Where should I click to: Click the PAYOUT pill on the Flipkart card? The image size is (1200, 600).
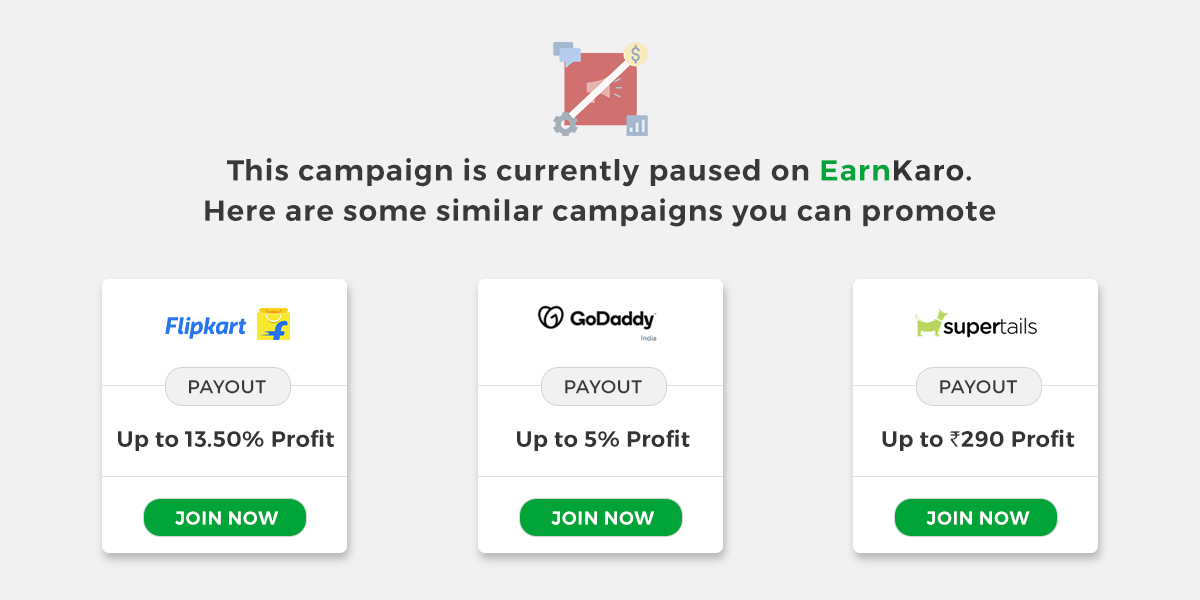pos(228,386)
